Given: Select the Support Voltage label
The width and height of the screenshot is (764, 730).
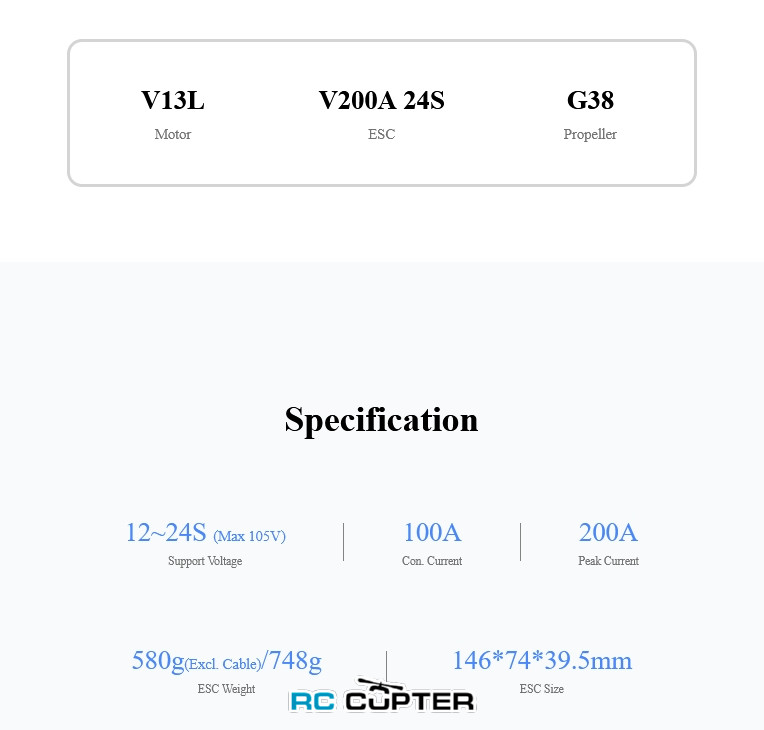Looking at the screenshot, I should (x=205, y=561).
